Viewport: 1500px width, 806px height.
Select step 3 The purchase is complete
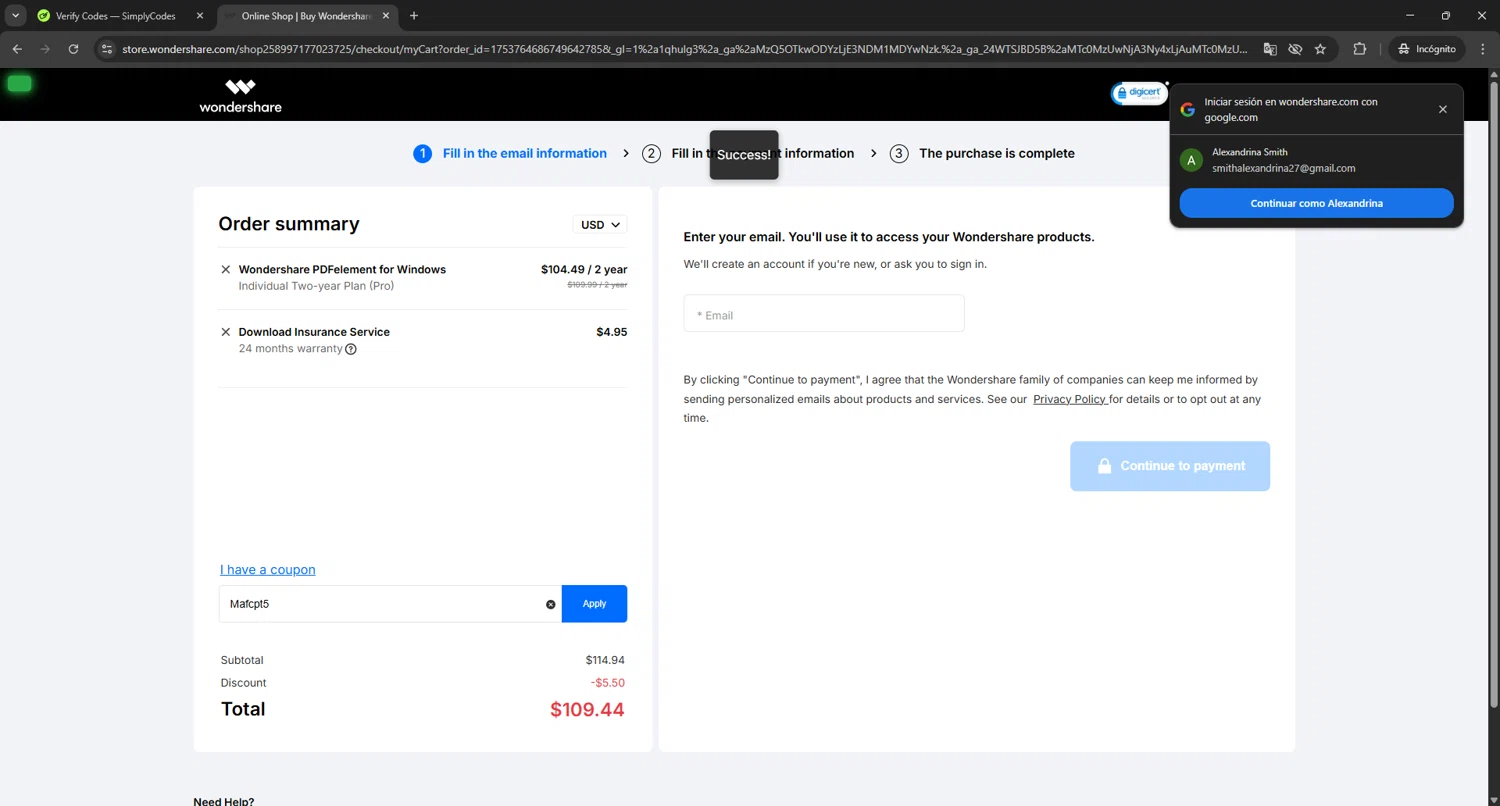[x=982, y=153]
